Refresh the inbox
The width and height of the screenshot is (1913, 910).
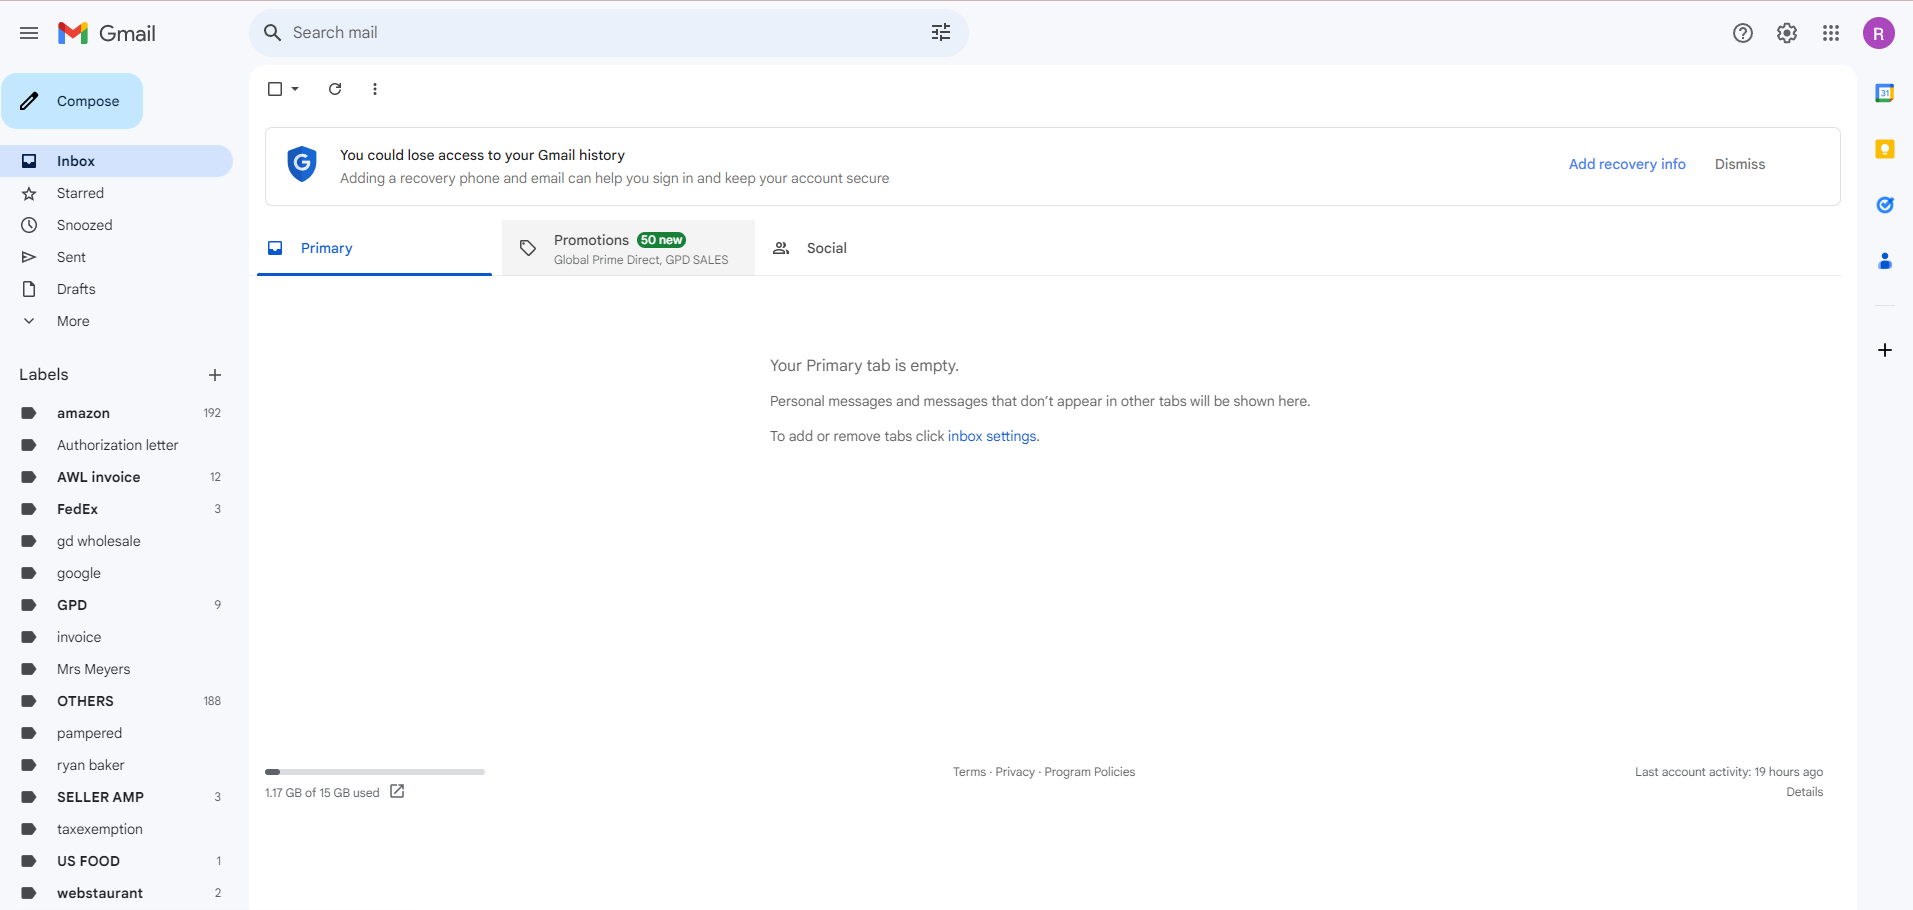[x=335, y=89]
